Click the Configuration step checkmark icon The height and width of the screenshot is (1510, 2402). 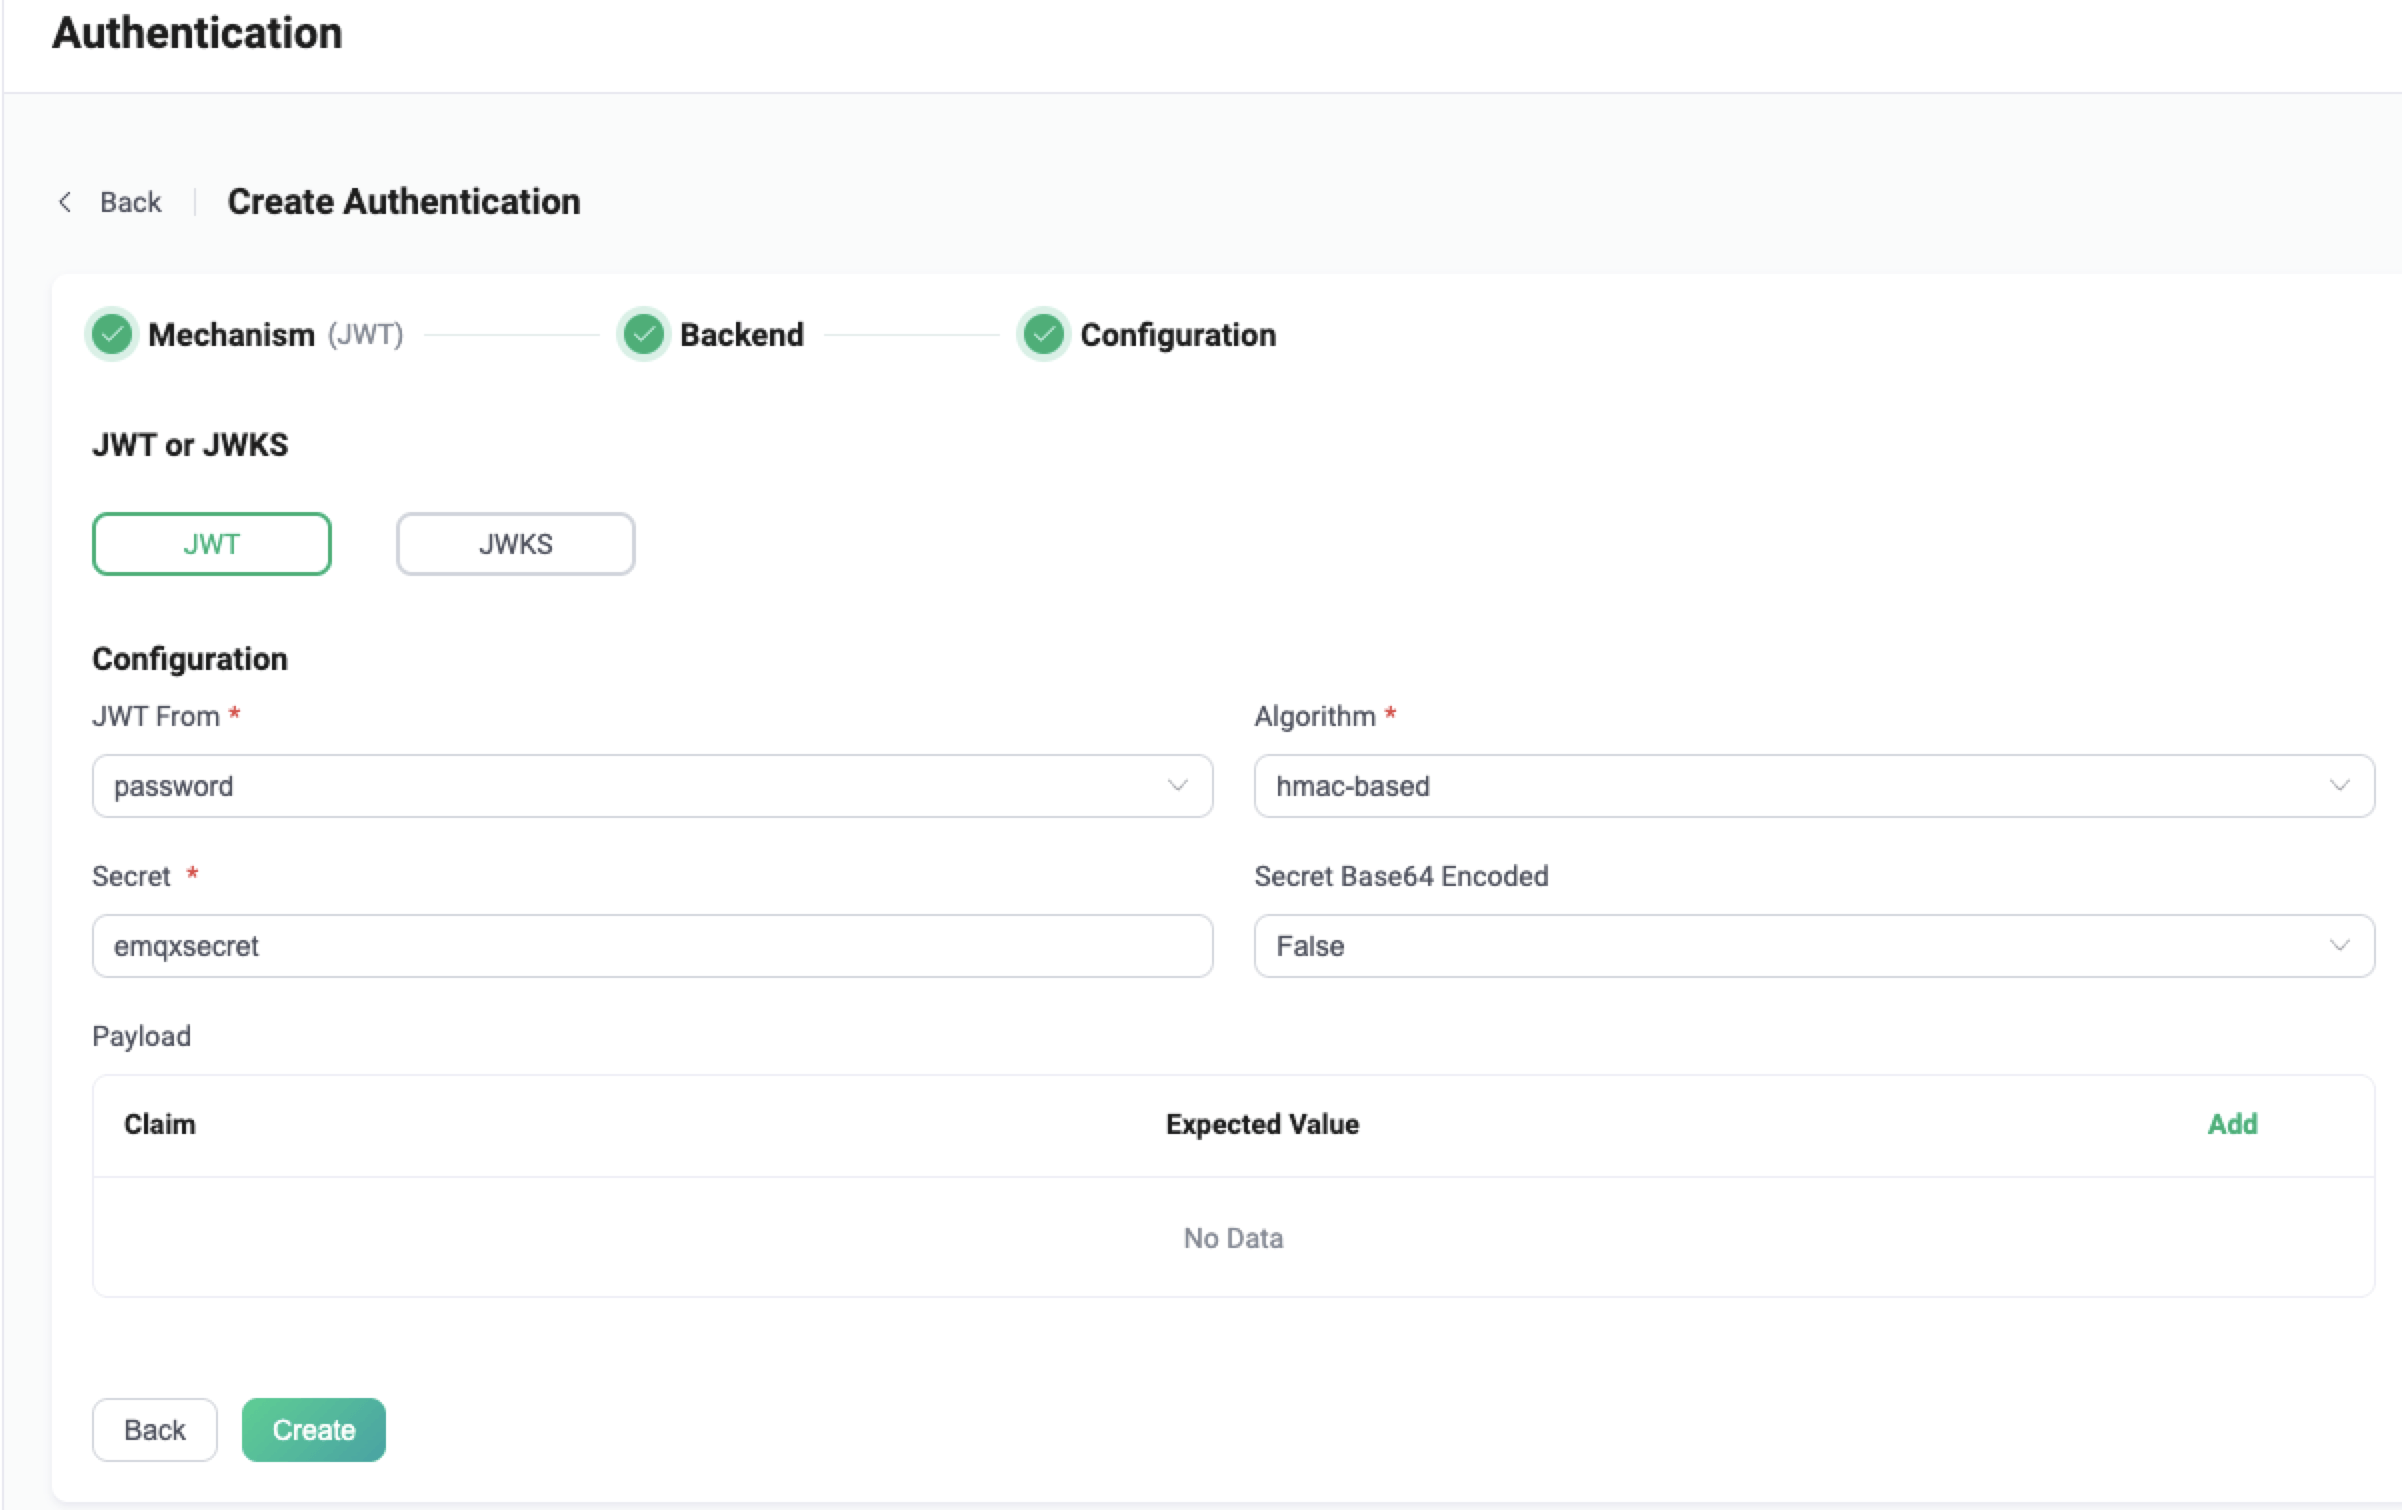1043,334
